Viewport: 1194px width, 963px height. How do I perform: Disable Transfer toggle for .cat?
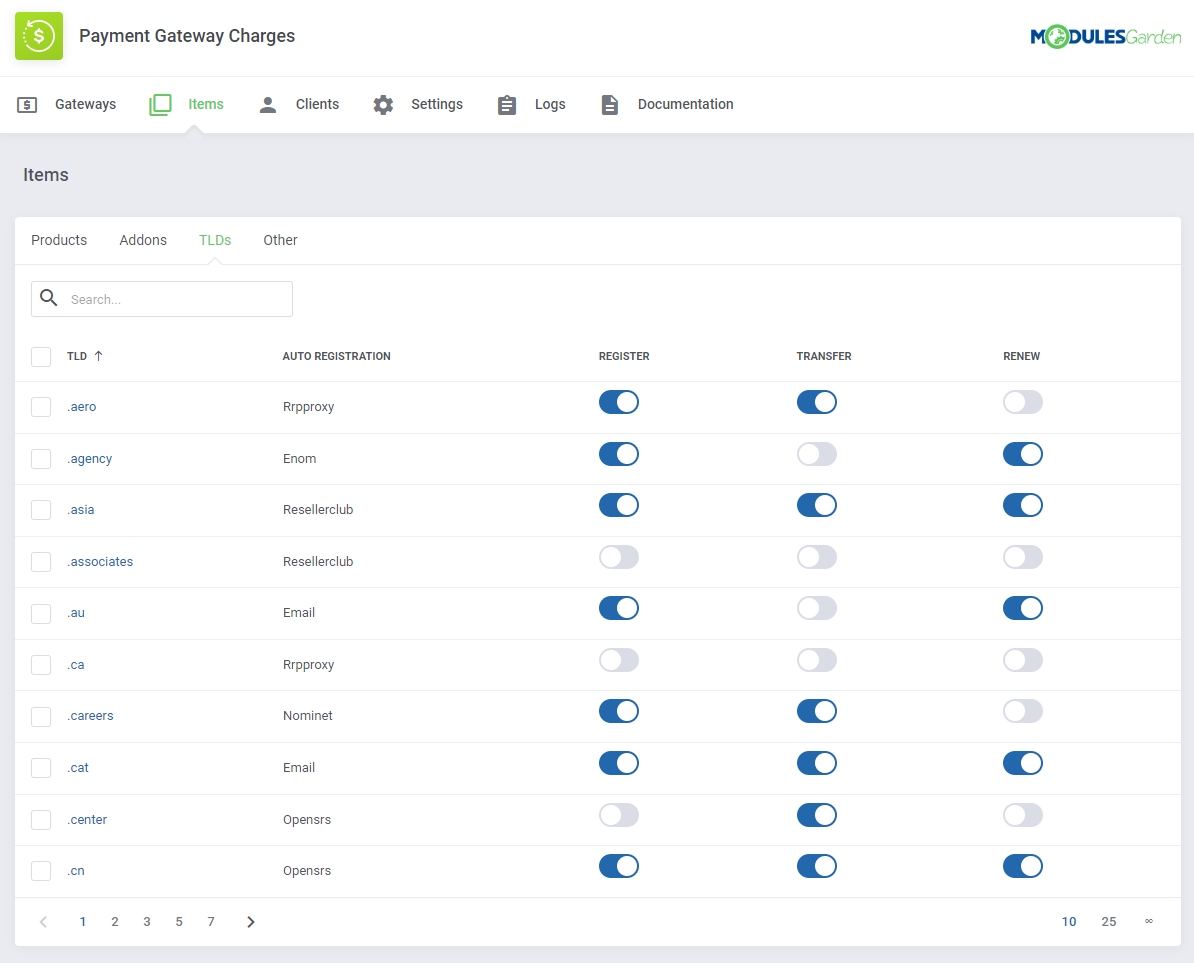coord(817,763)
